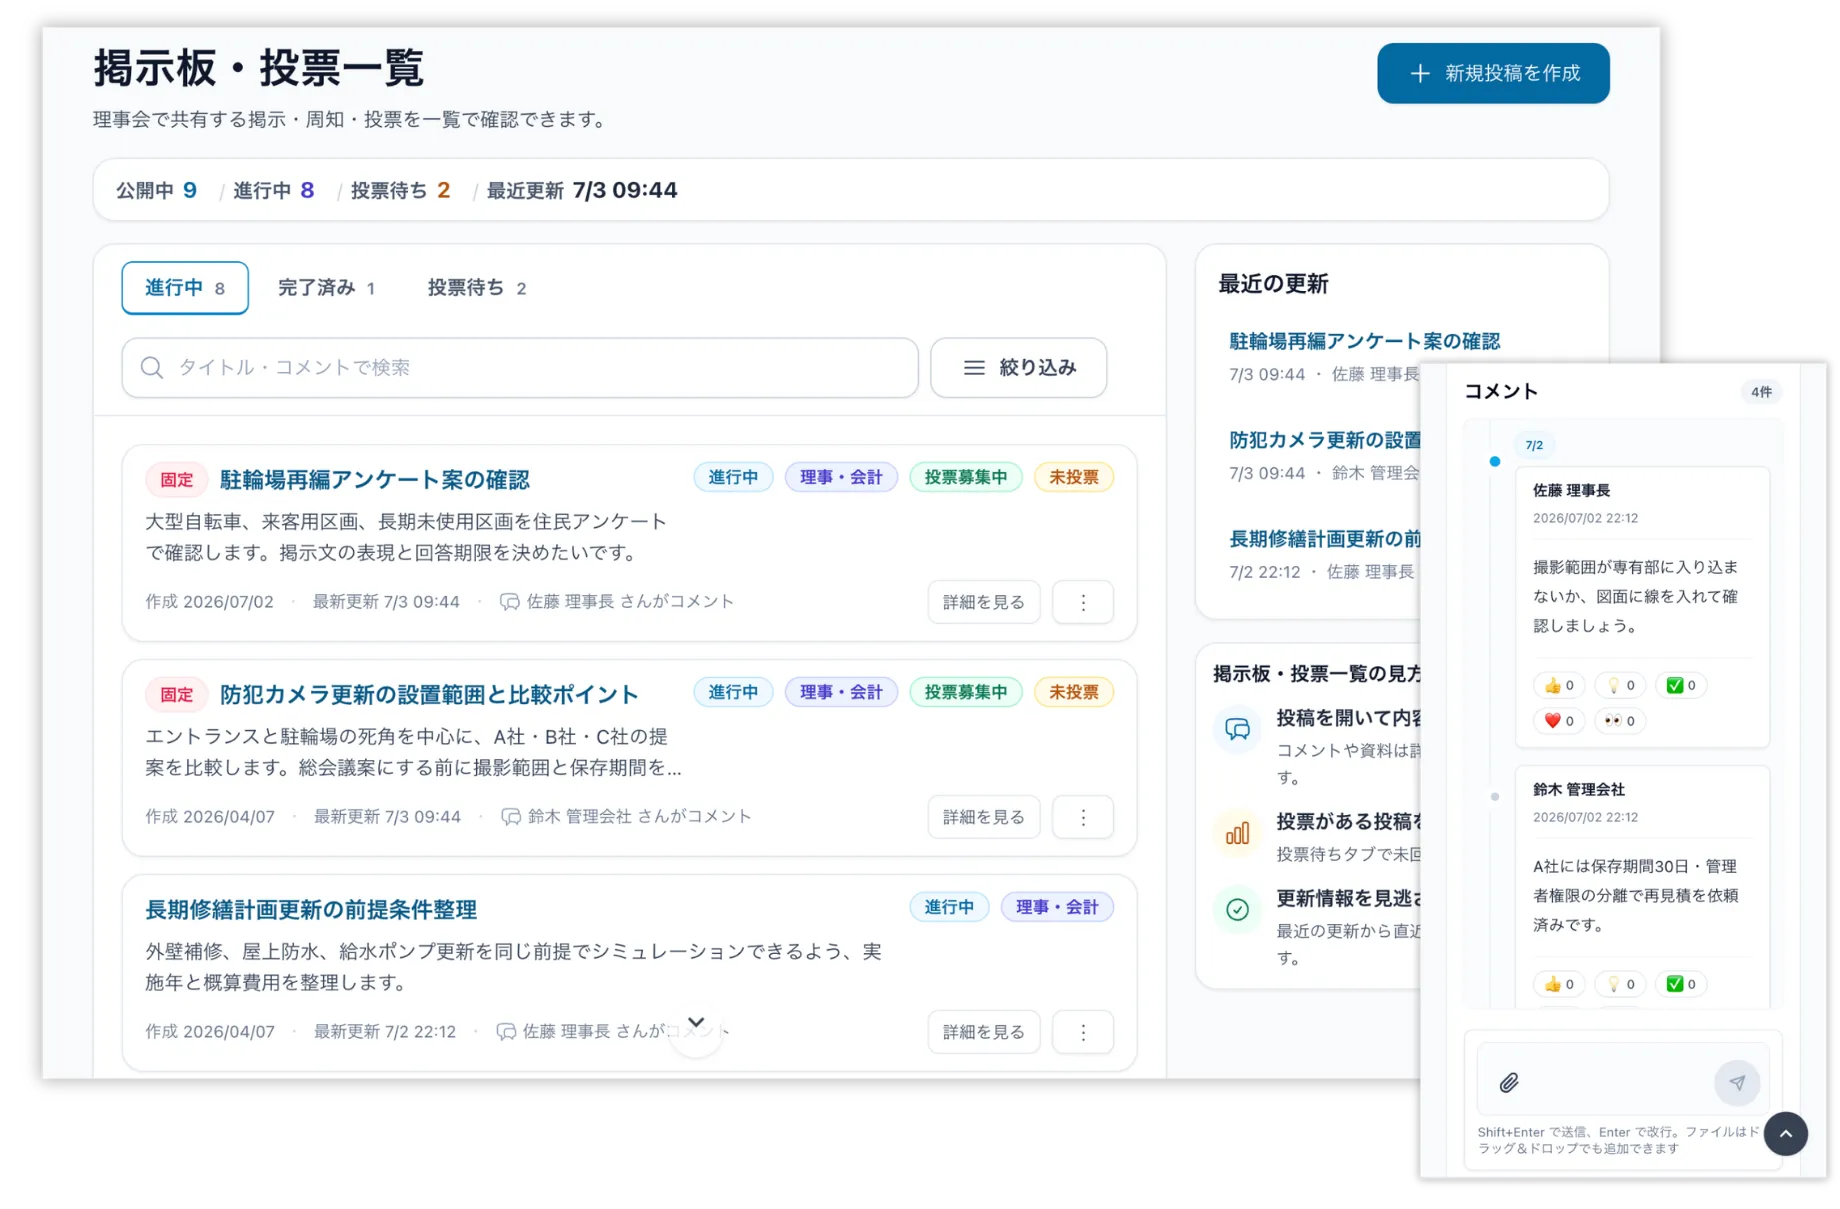
Task: Toggle heart reaction on 佐藤 理事長 comment
Action: tap(1558, 721)
